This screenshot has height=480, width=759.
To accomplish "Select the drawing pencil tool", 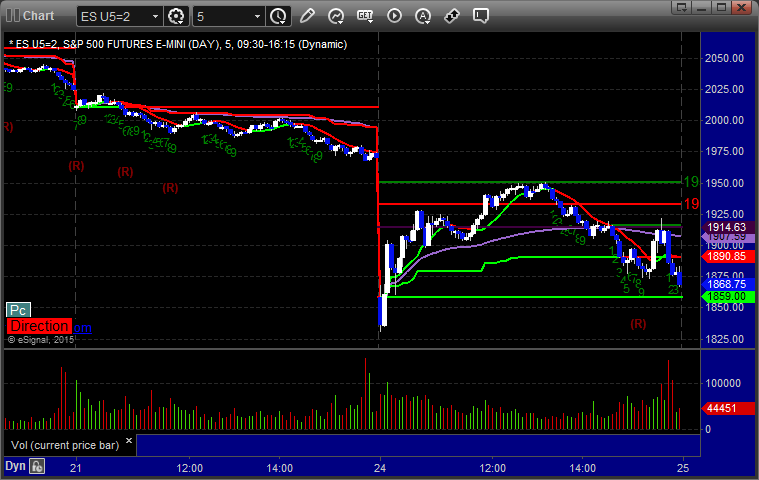I will point(307,16).
